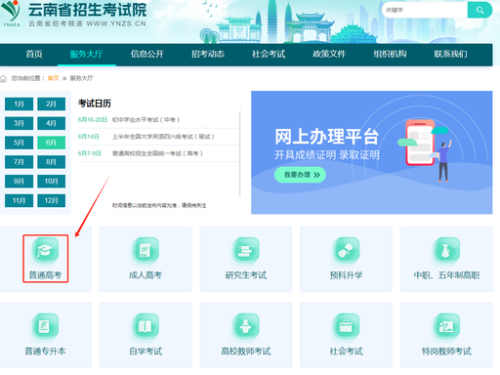Image resolution: width=500 pixels, height=375 pixels.
Task: Select 12月 in exam calendar
Action: coord(51,201)
